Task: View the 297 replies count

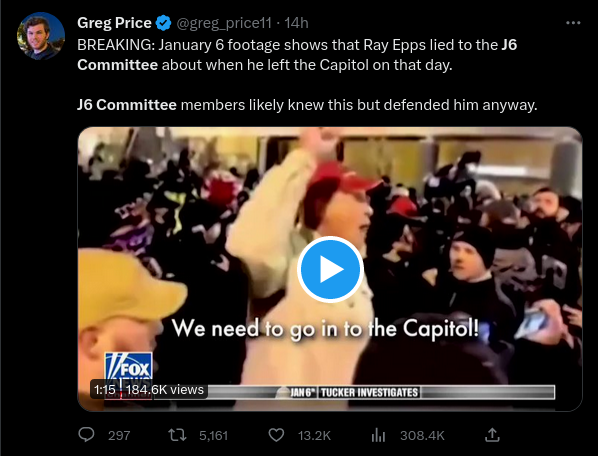Action: click(119, 435)
